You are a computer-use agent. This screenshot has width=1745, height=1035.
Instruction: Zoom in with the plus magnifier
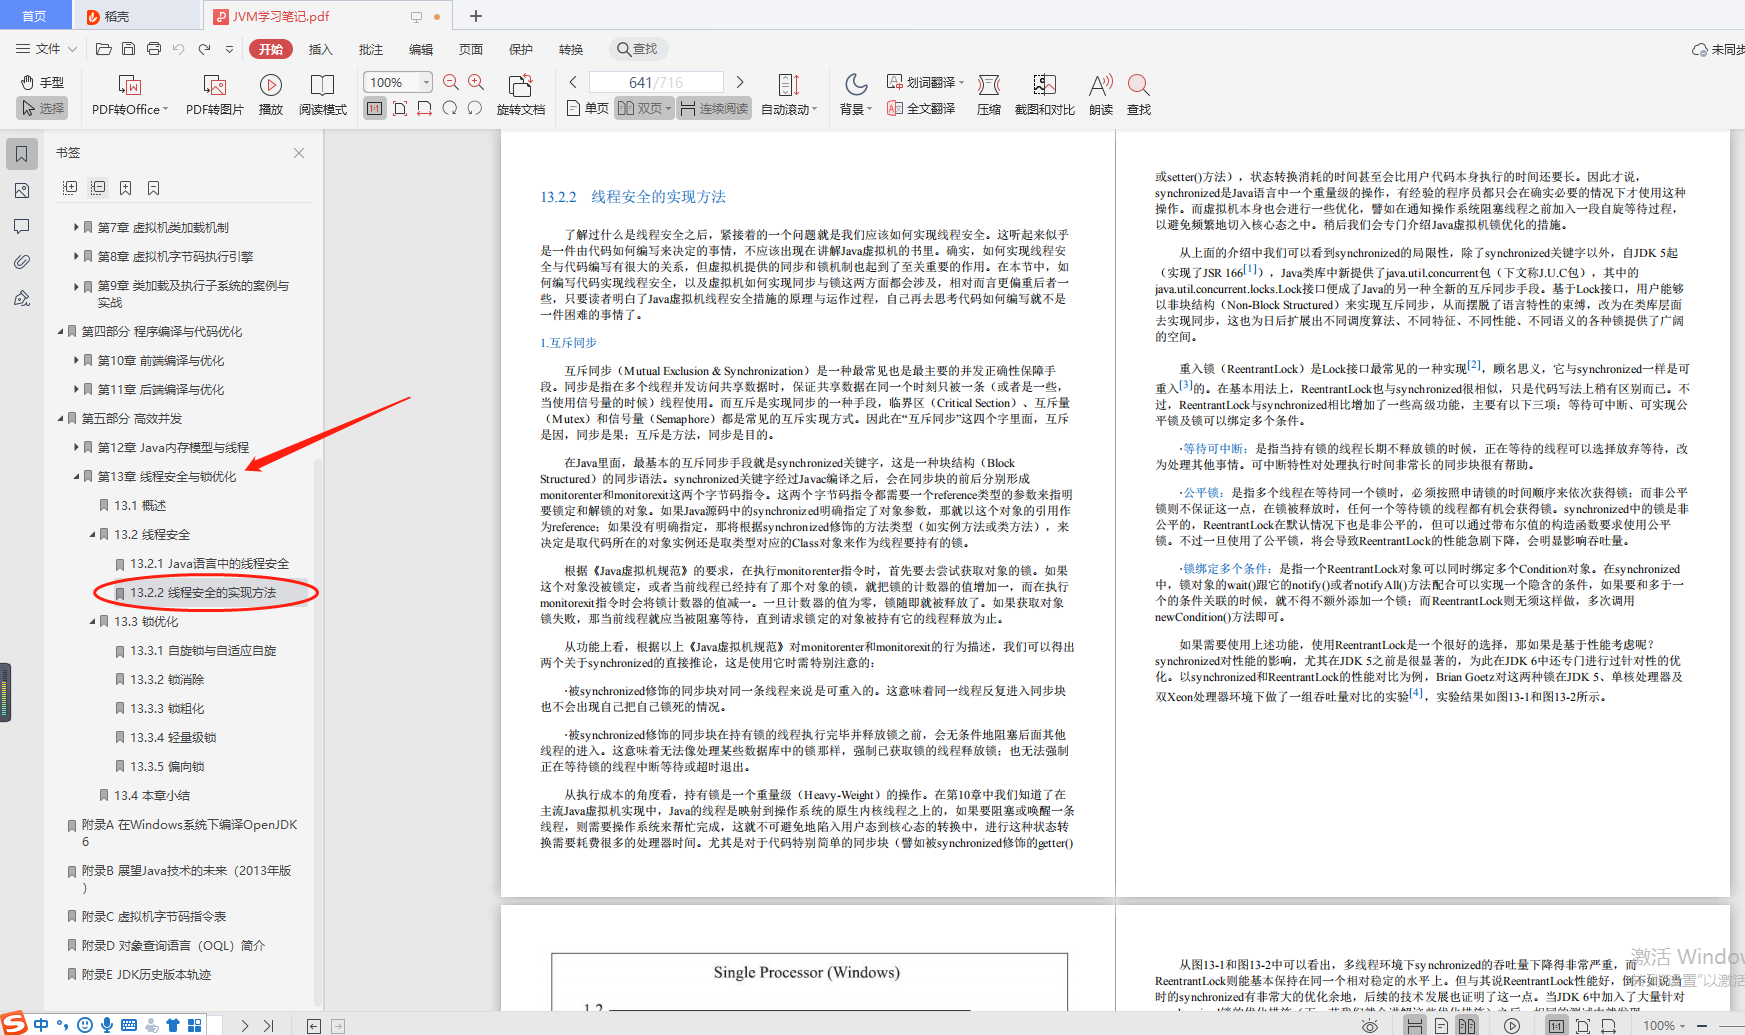(x=476, y=82)
